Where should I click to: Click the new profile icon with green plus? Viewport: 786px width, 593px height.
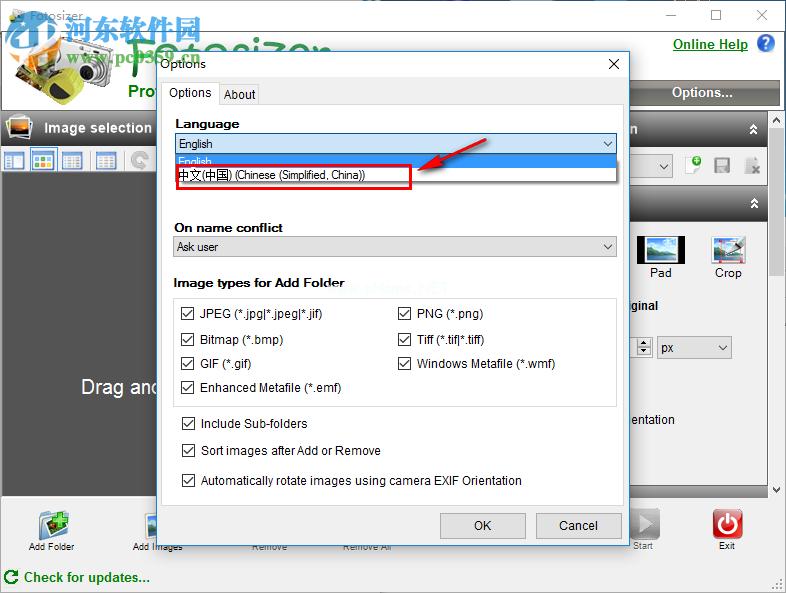(693, 166)
